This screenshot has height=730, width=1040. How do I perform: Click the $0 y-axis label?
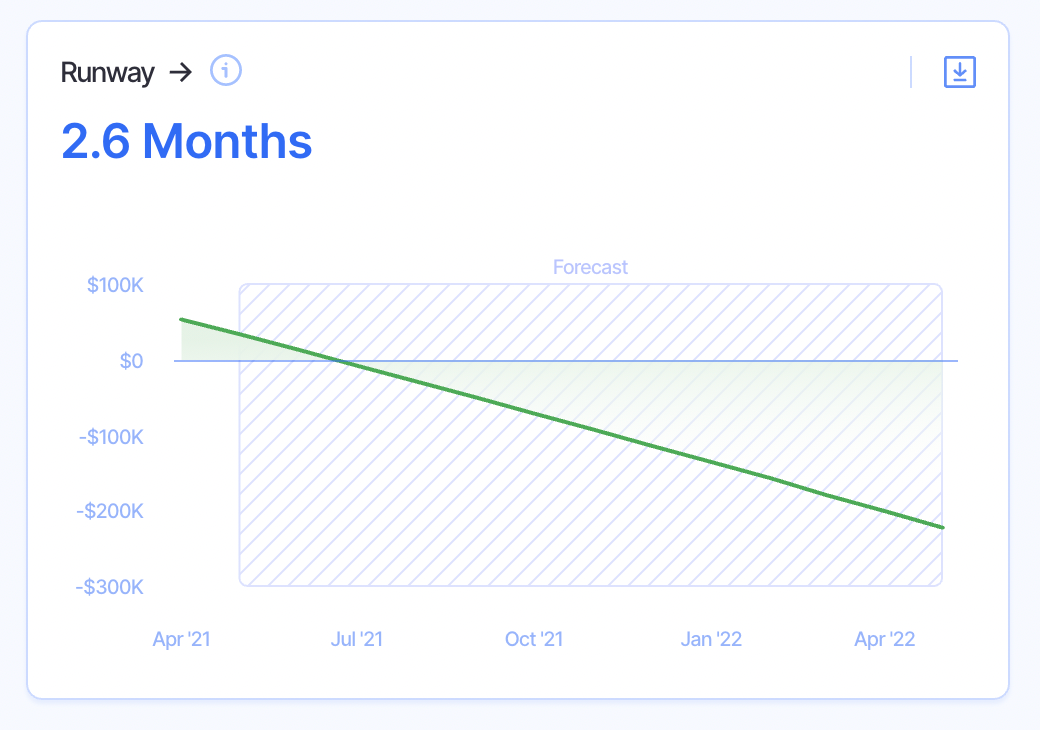(x=131, y=361)
